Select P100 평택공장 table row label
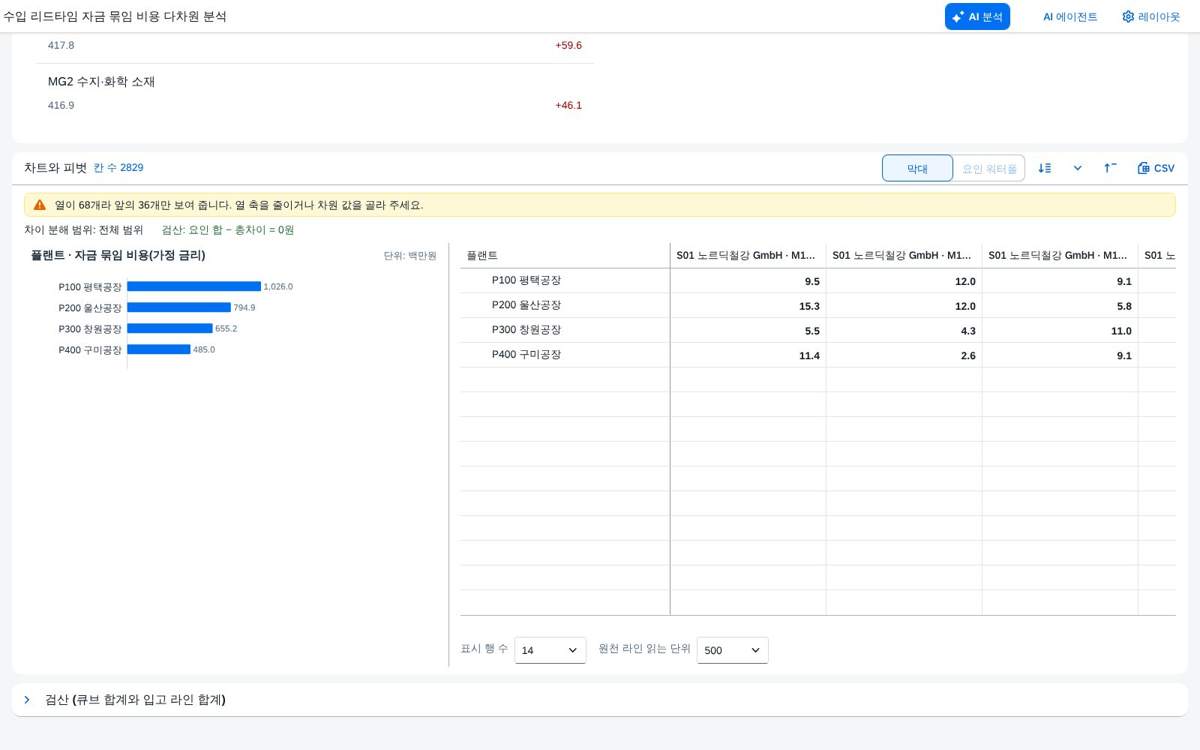Screen dimensions: 1200x750 526,280
